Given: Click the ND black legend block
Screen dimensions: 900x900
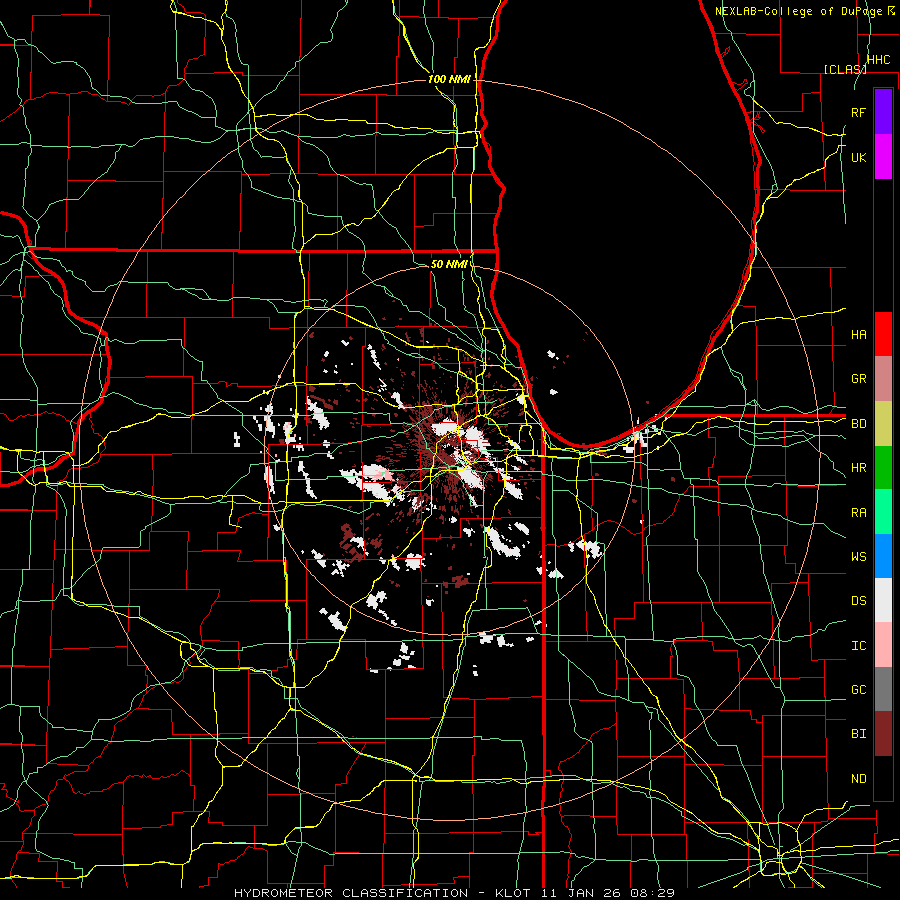Looking at the screenshot, I should click(883, 778).
